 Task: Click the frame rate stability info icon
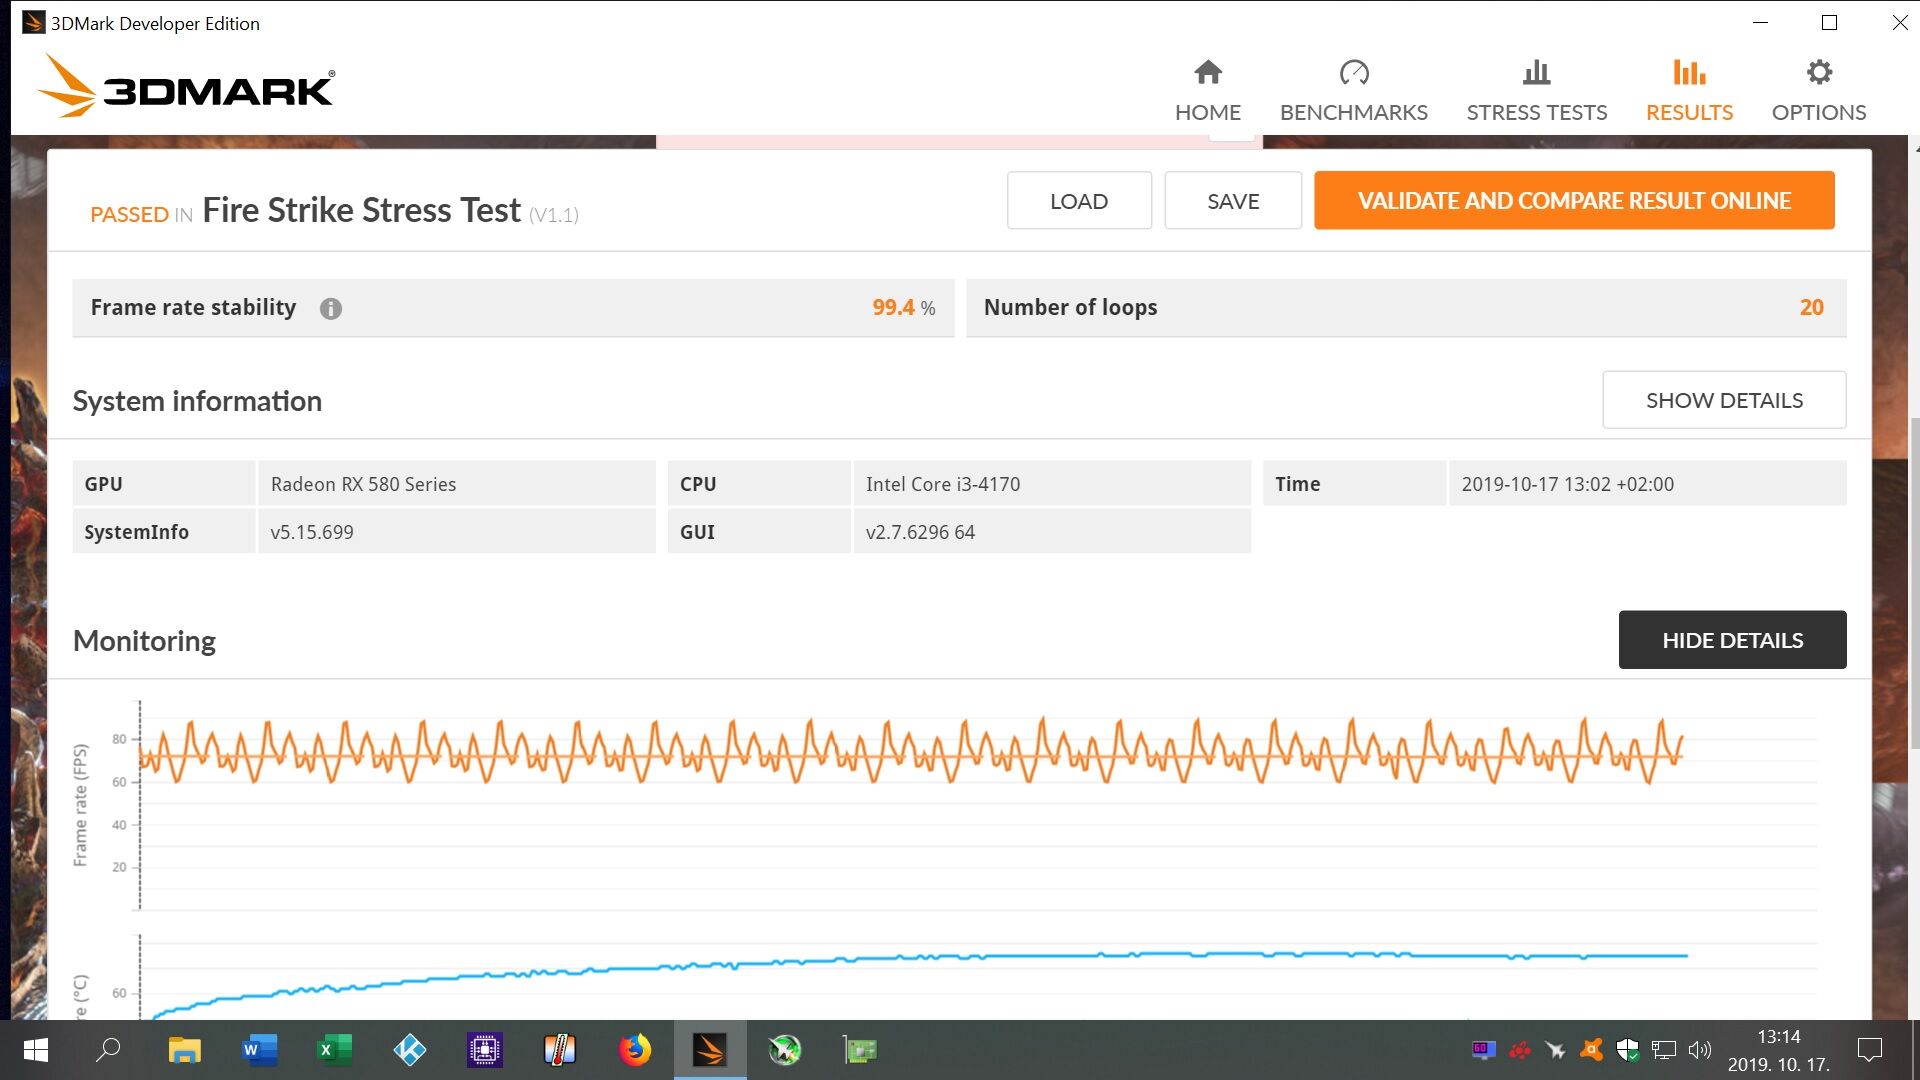330,308
